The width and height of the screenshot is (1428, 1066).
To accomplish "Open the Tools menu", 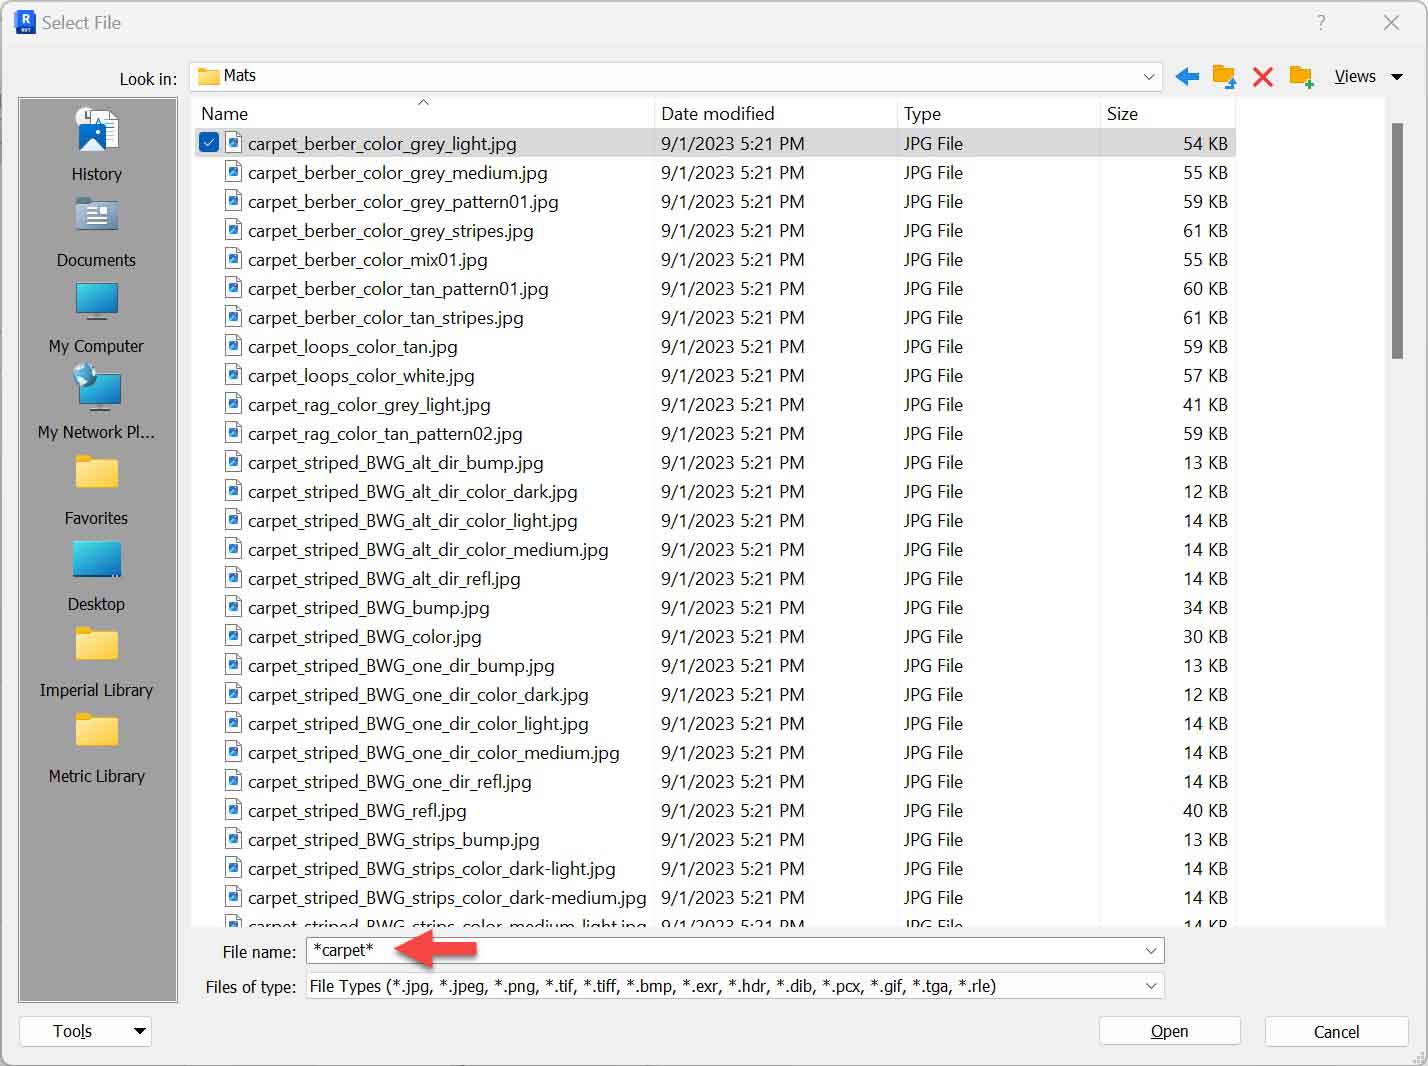I will tap(85, 1031).
